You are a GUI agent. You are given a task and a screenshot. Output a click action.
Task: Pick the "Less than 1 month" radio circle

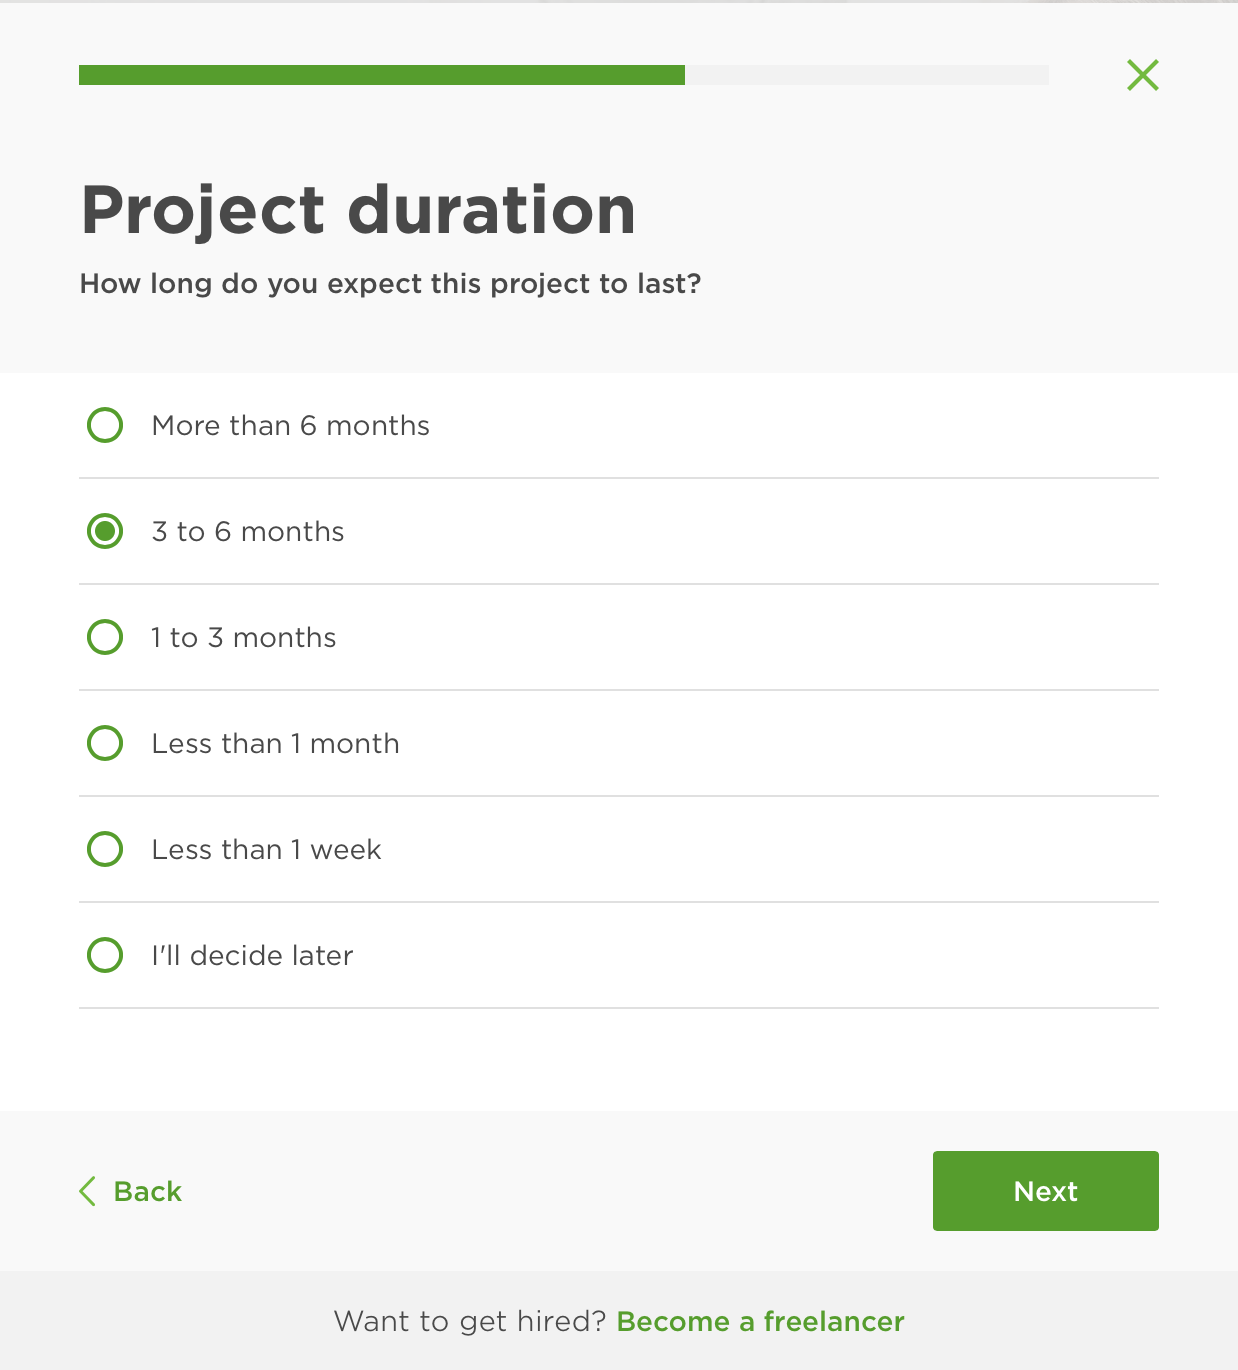[x=105, y=743]
